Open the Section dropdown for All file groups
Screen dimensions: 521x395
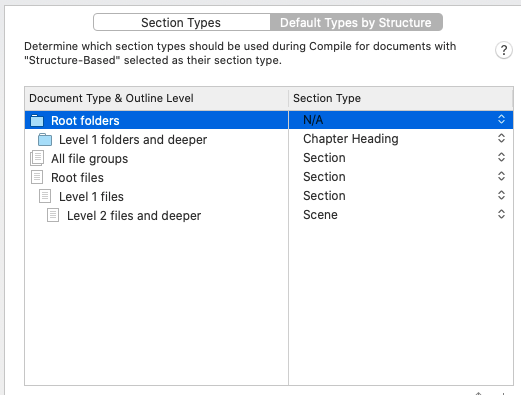[x=501, y=157]
